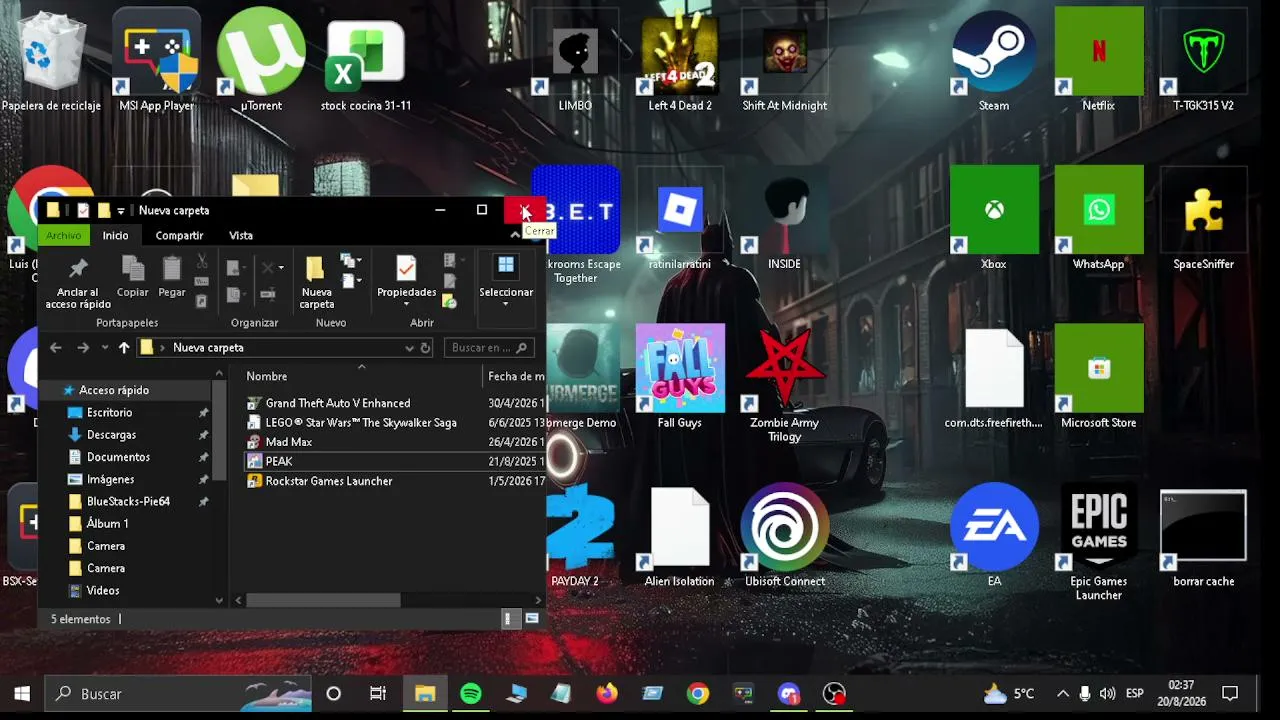1280x720 pixels.
Task: Collapse the Explorer ribbon
Action: [x=515, y=235]
